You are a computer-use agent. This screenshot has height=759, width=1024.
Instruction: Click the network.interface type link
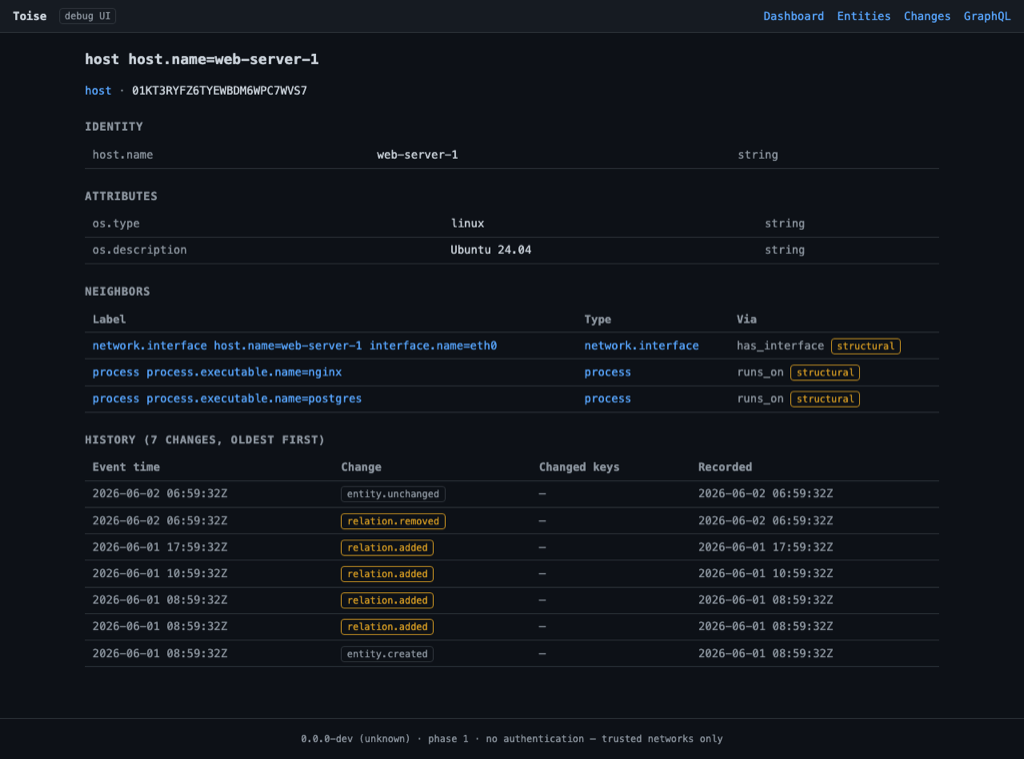(x=641, y=346)
